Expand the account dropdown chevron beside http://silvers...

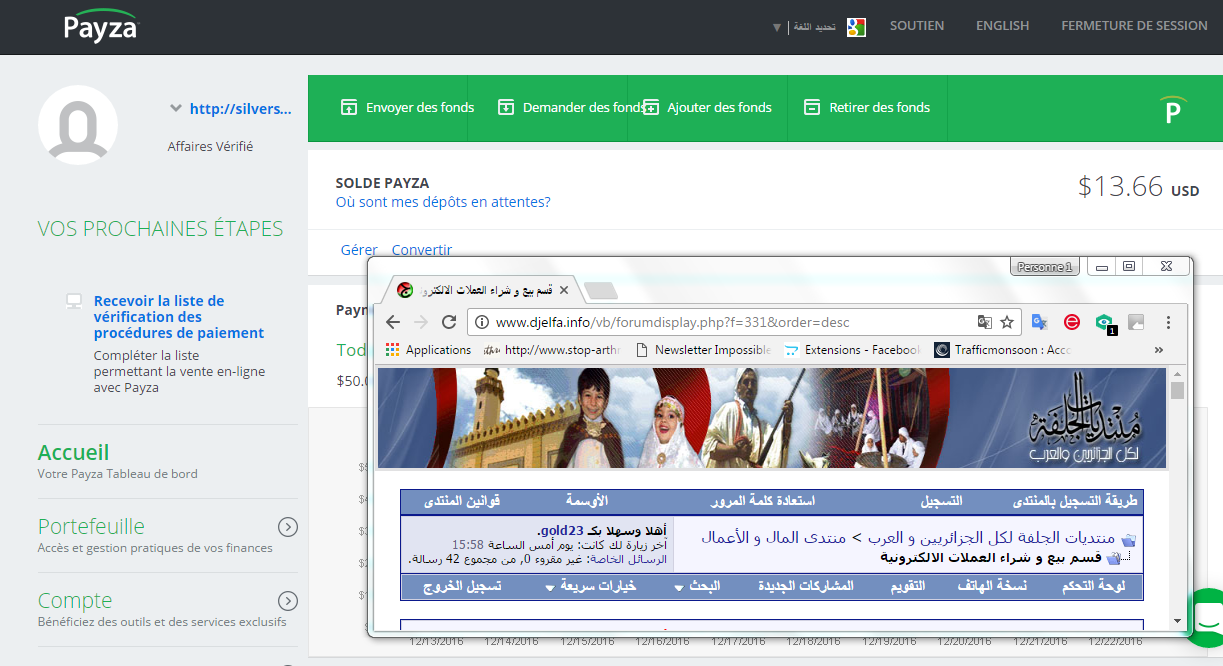(176, 108)
